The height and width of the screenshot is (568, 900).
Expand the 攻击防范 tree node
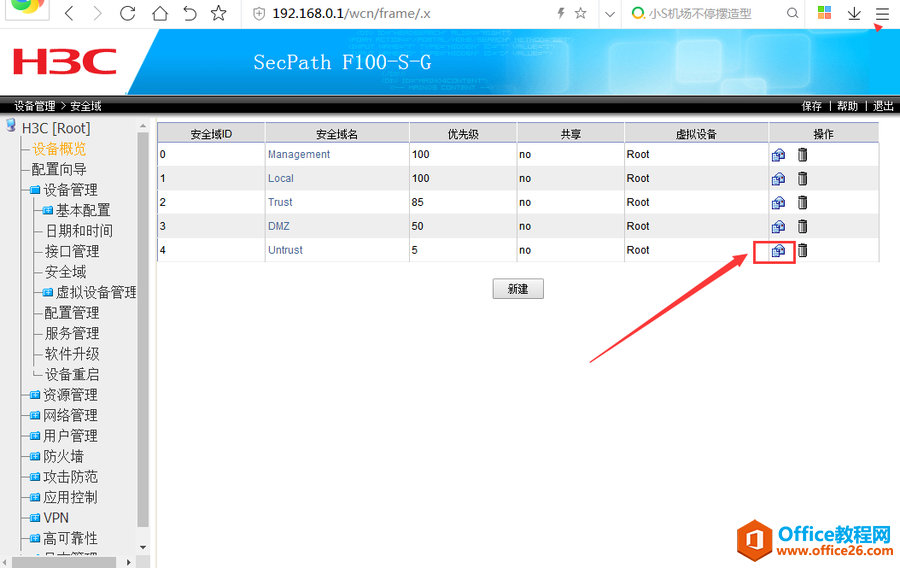(x=35, y=477)
